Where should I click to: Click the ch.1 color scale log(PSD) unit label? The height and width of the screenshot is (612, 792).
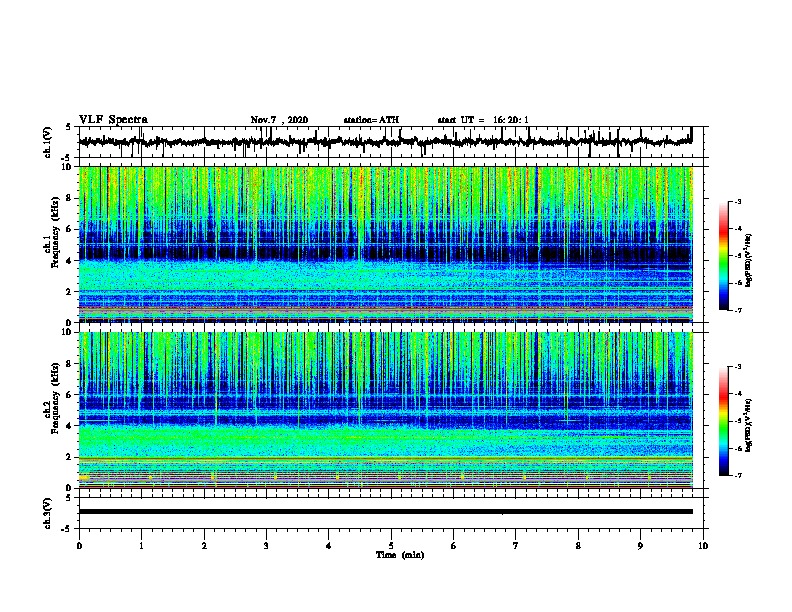[x=748, y=260]
